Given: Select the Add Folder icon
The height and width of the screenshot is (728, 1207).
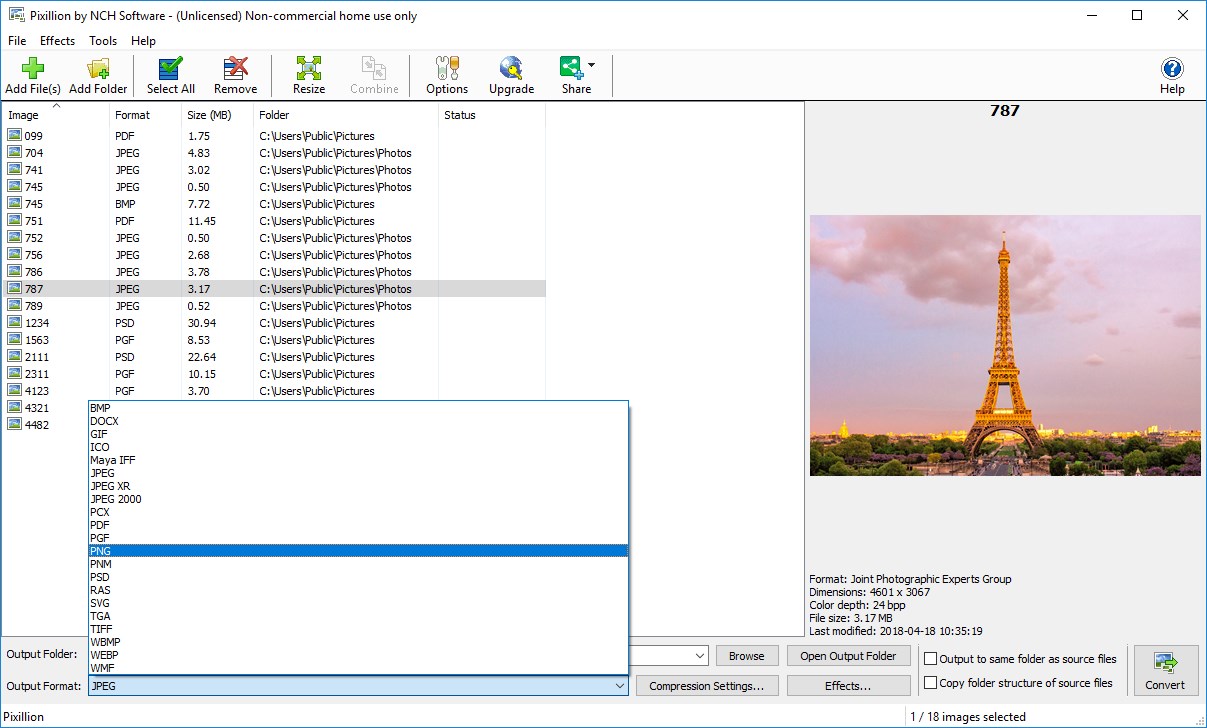Looking at the screenshot, I should pyautogui.click(x=98, y=70).
